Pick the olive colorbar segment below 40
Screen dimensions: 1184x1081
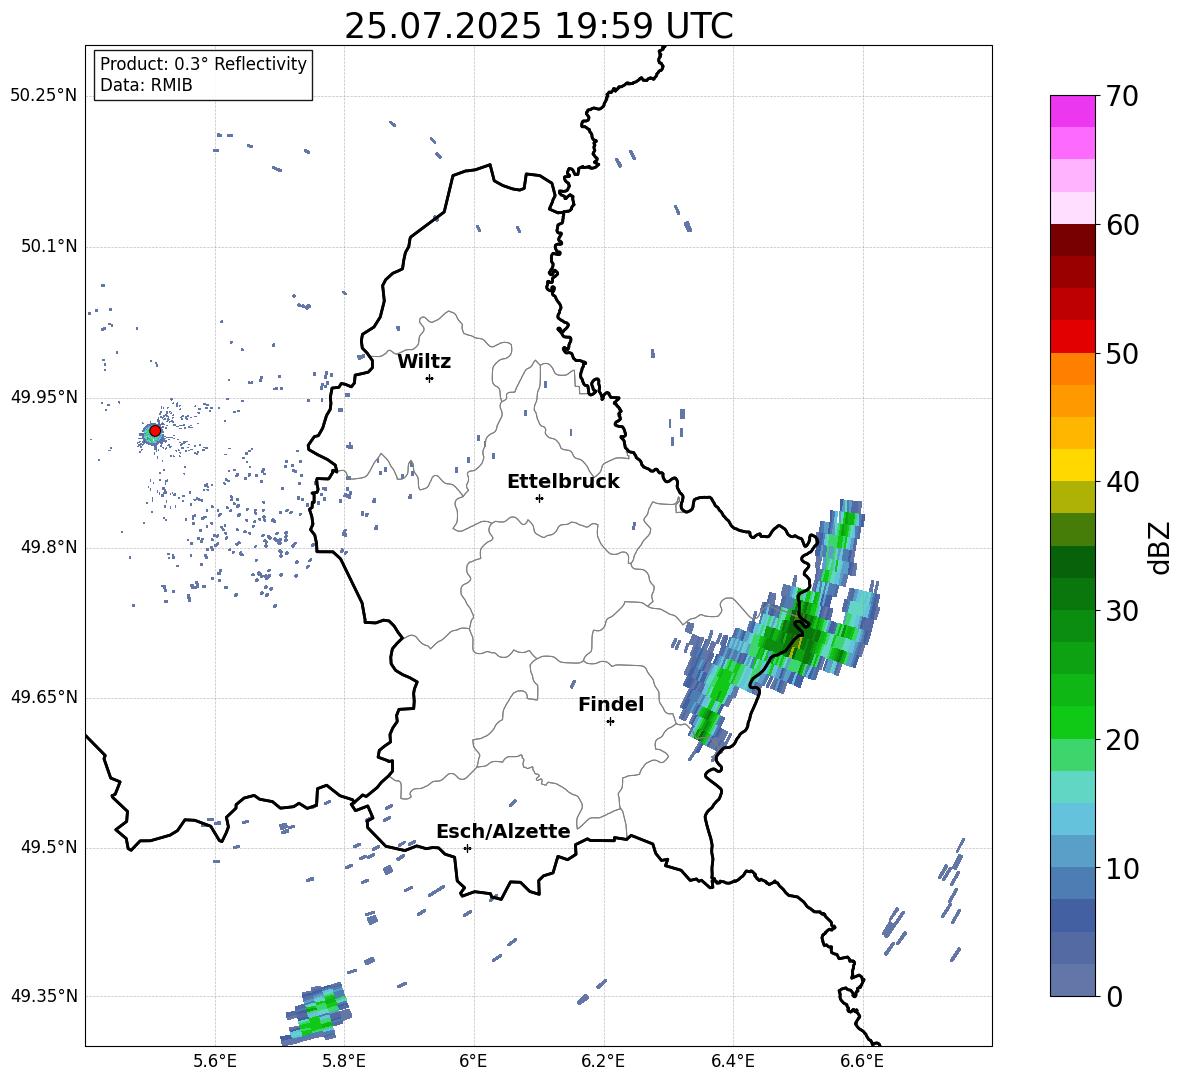pos(1073,497)
